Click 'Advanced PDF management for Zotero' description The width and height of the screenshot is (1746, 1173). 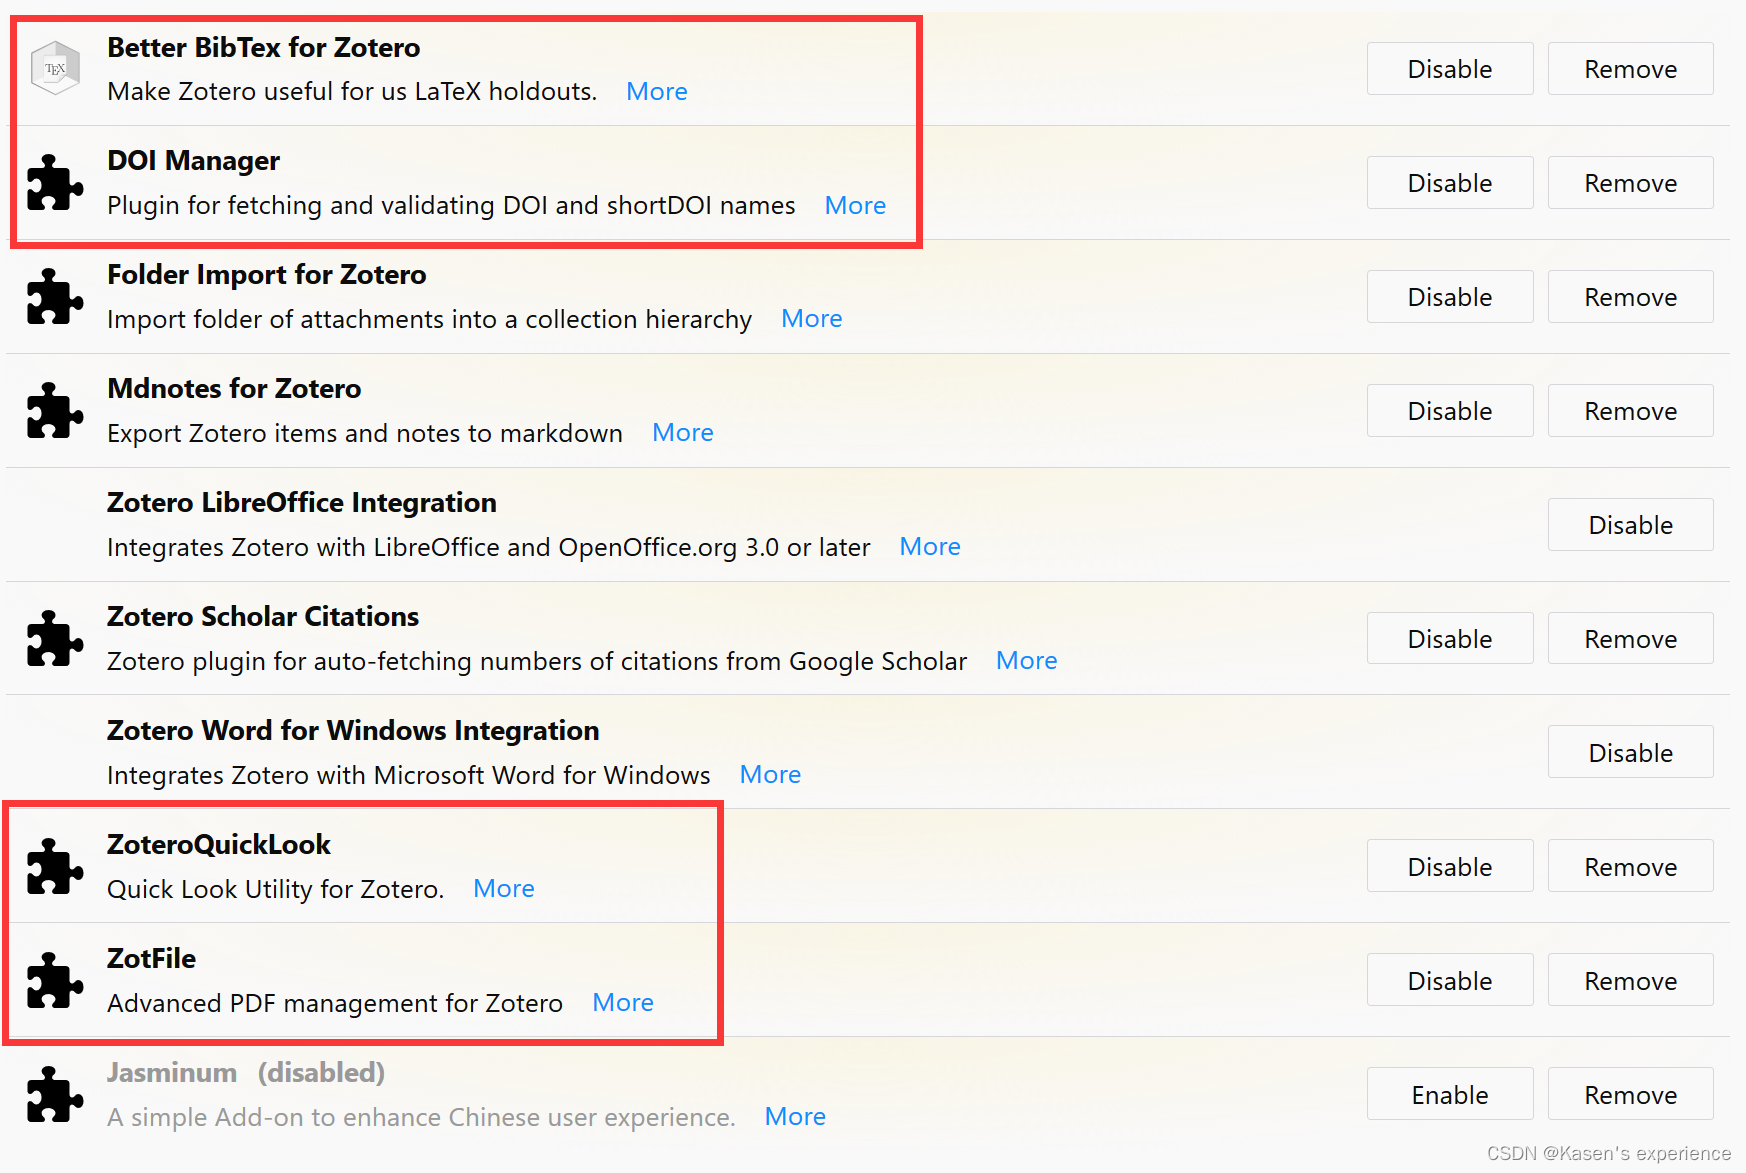tap(335, 1003)
